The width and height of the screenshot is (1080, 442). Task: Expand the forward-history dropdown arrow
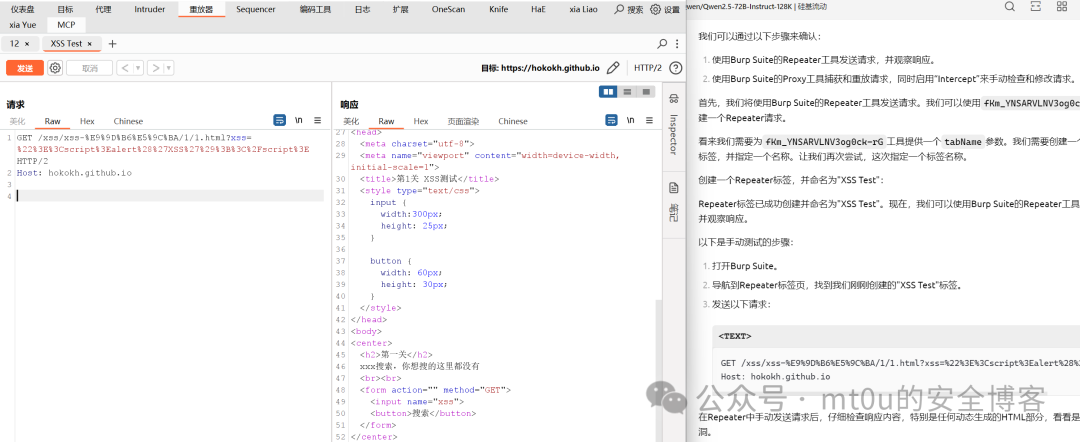[169, 68]
